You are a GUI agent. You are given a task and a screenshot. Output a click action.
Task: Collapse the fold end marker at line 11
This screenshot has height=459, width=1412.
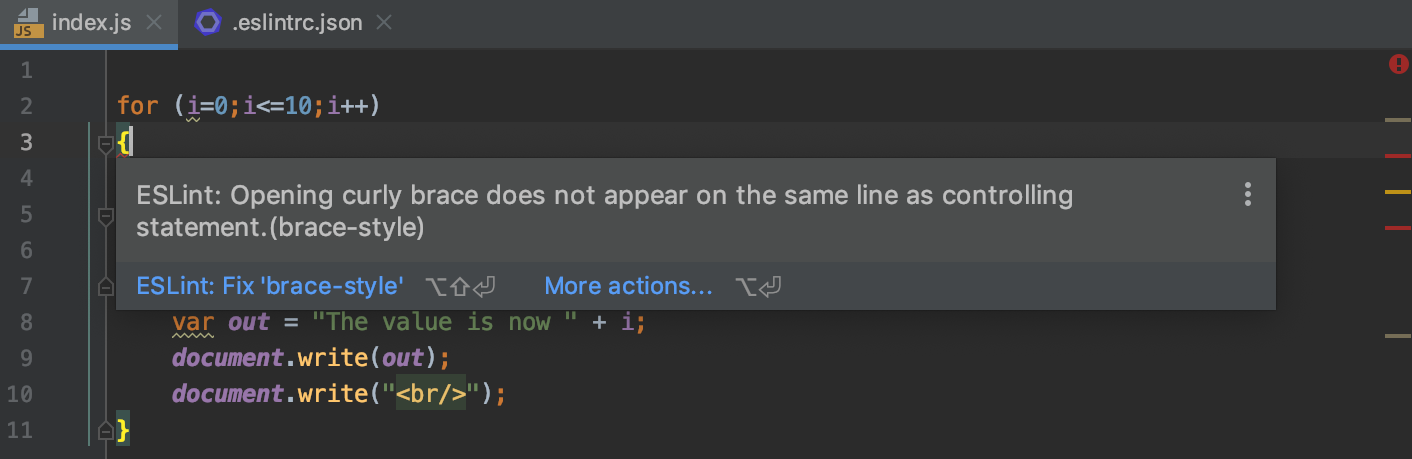pyautogui.click(x=106, y=431)
